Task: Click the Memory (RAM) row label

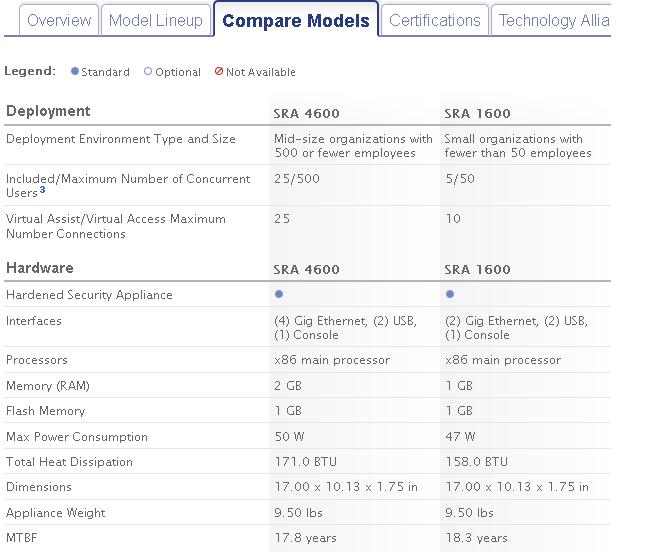Action: (x=48, y=386)
